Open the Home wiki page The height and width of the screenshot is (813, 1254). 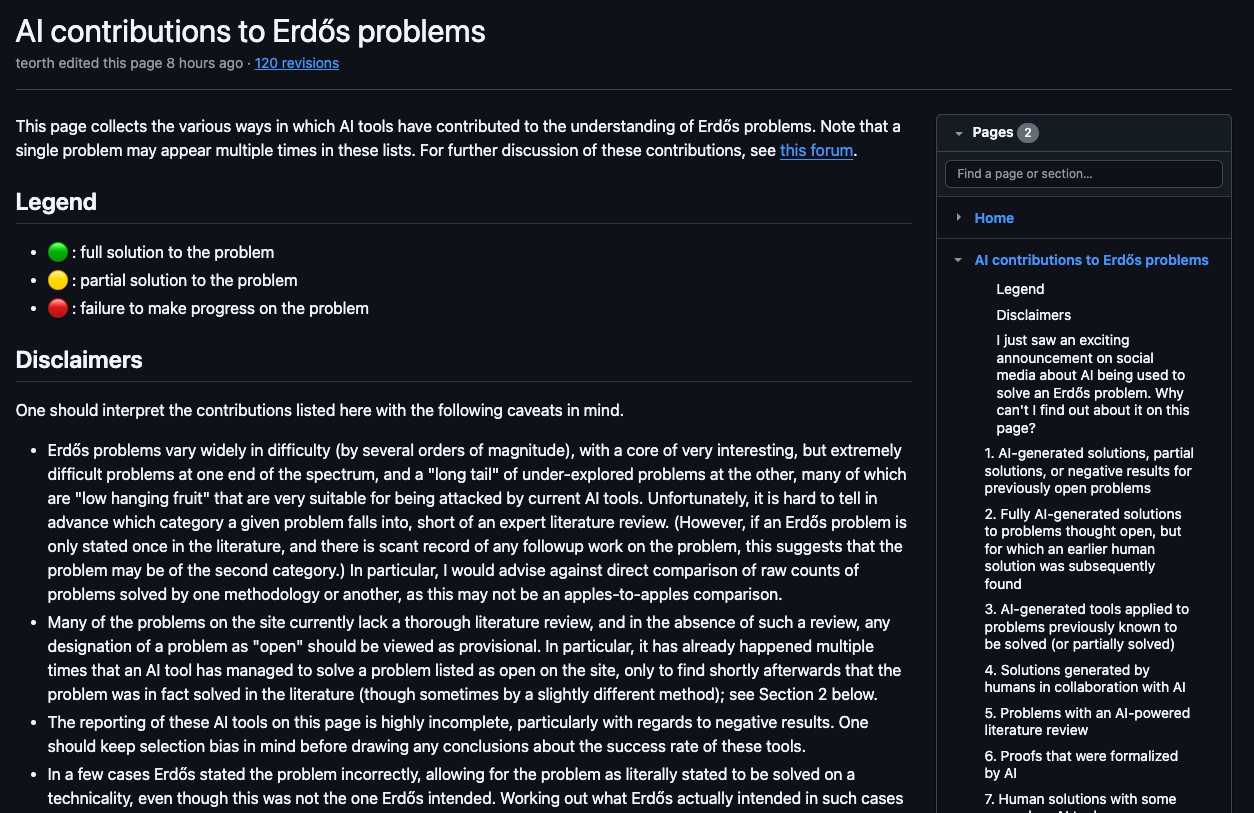[994, 218]
